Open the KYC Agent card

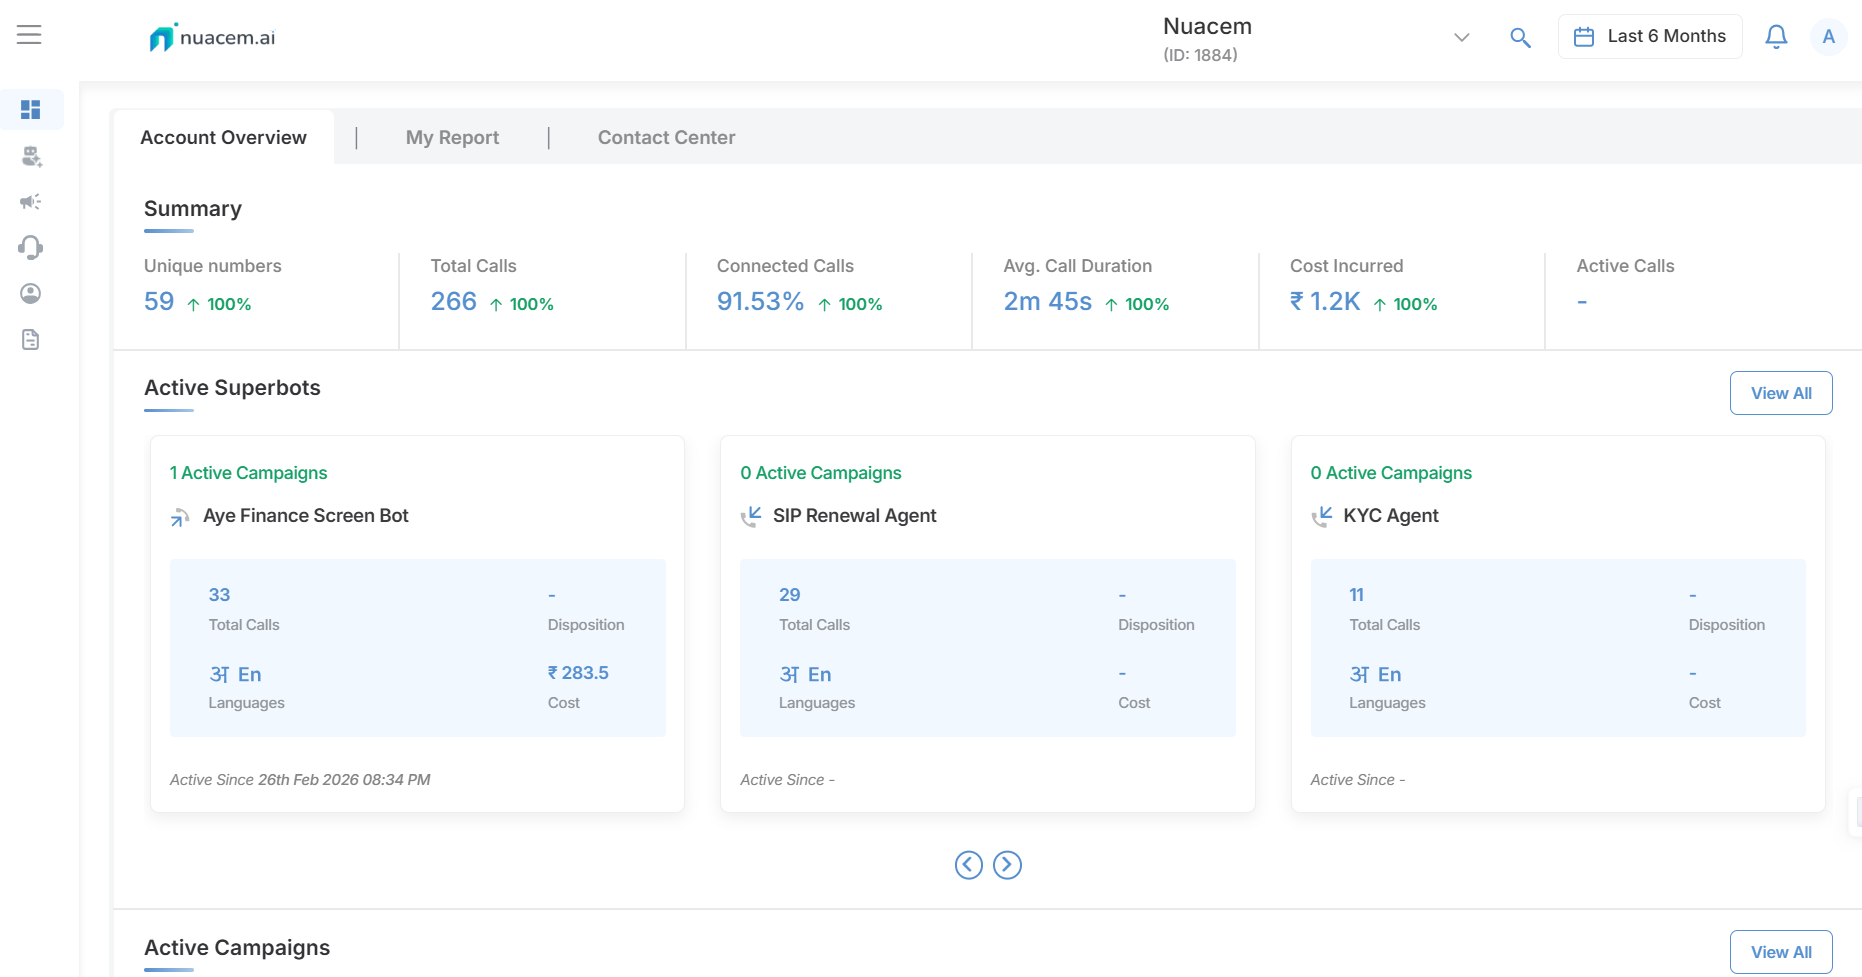coord(1558,624)
